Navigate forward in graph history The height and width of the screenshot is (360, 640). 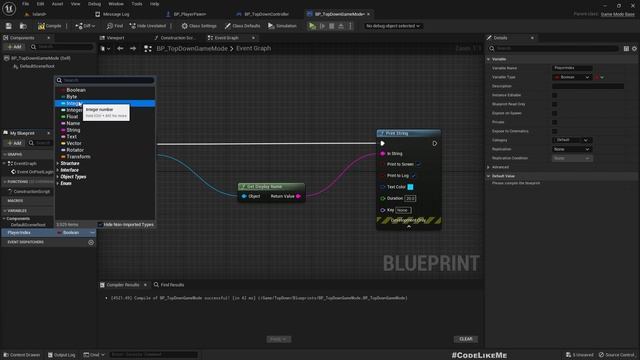(133, 49)
